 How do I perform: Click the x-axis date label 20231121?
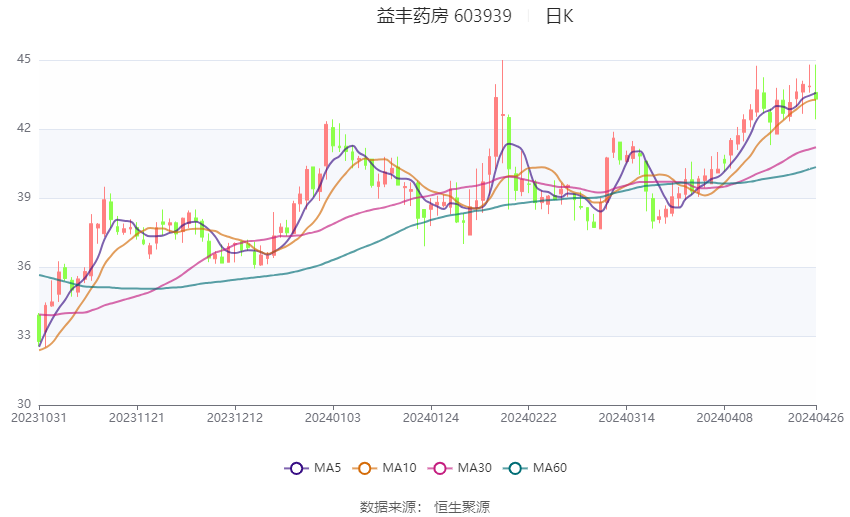137,418
